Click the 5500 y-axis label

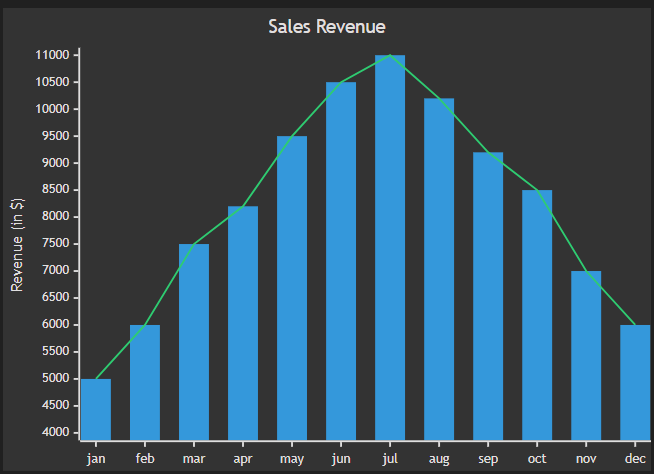point(55,351)
